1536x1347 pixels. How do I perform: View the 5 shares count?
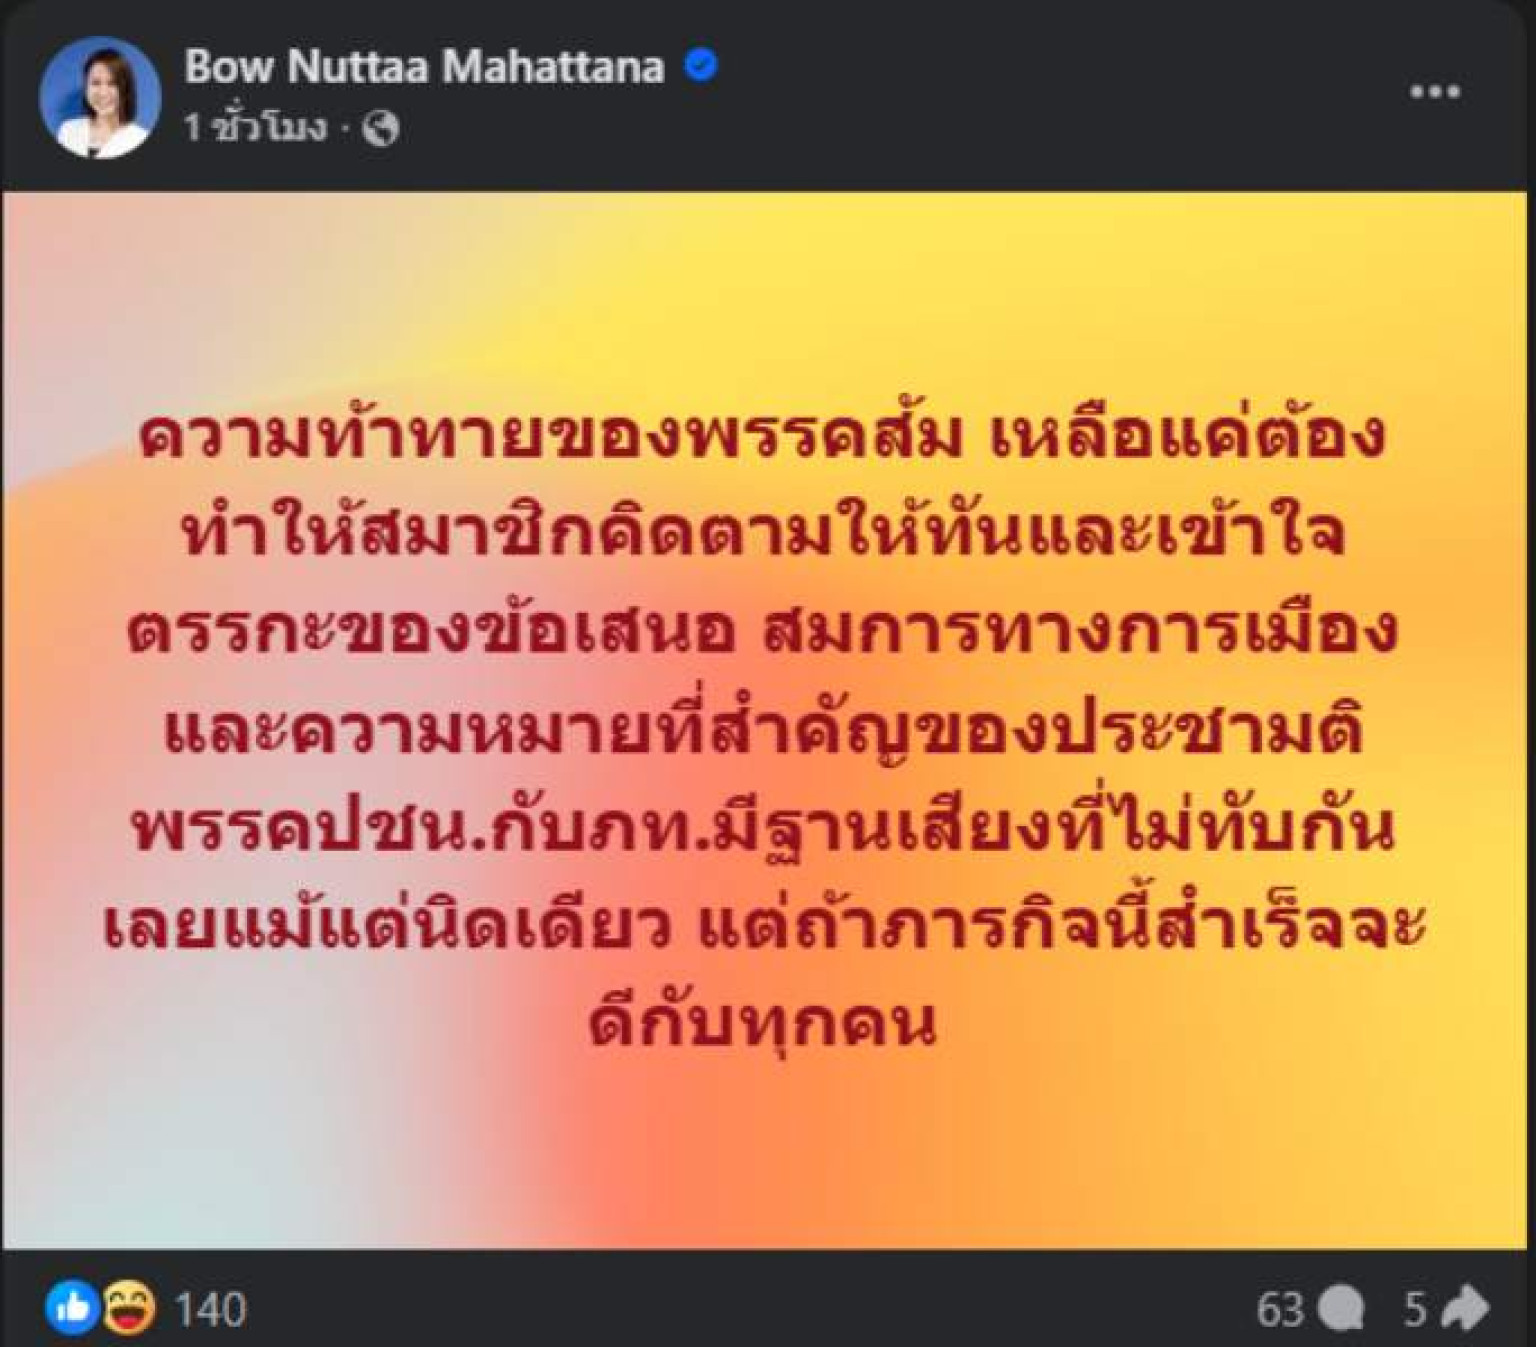(1414, 1309)
